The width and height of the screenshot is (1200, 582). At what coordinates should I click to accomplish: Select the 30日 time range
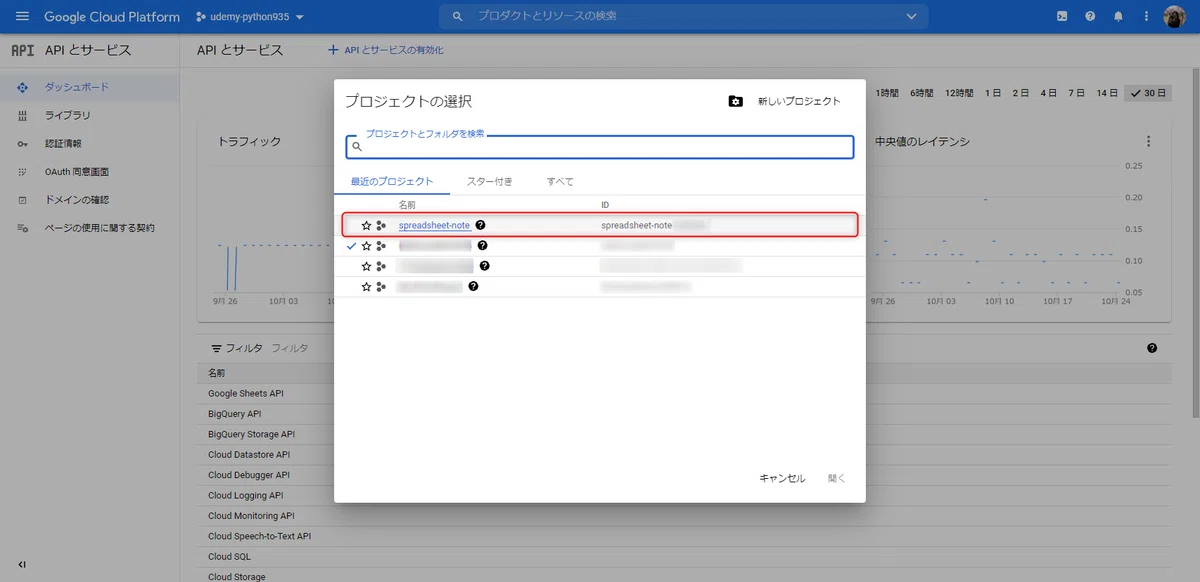click(1147, 93)
